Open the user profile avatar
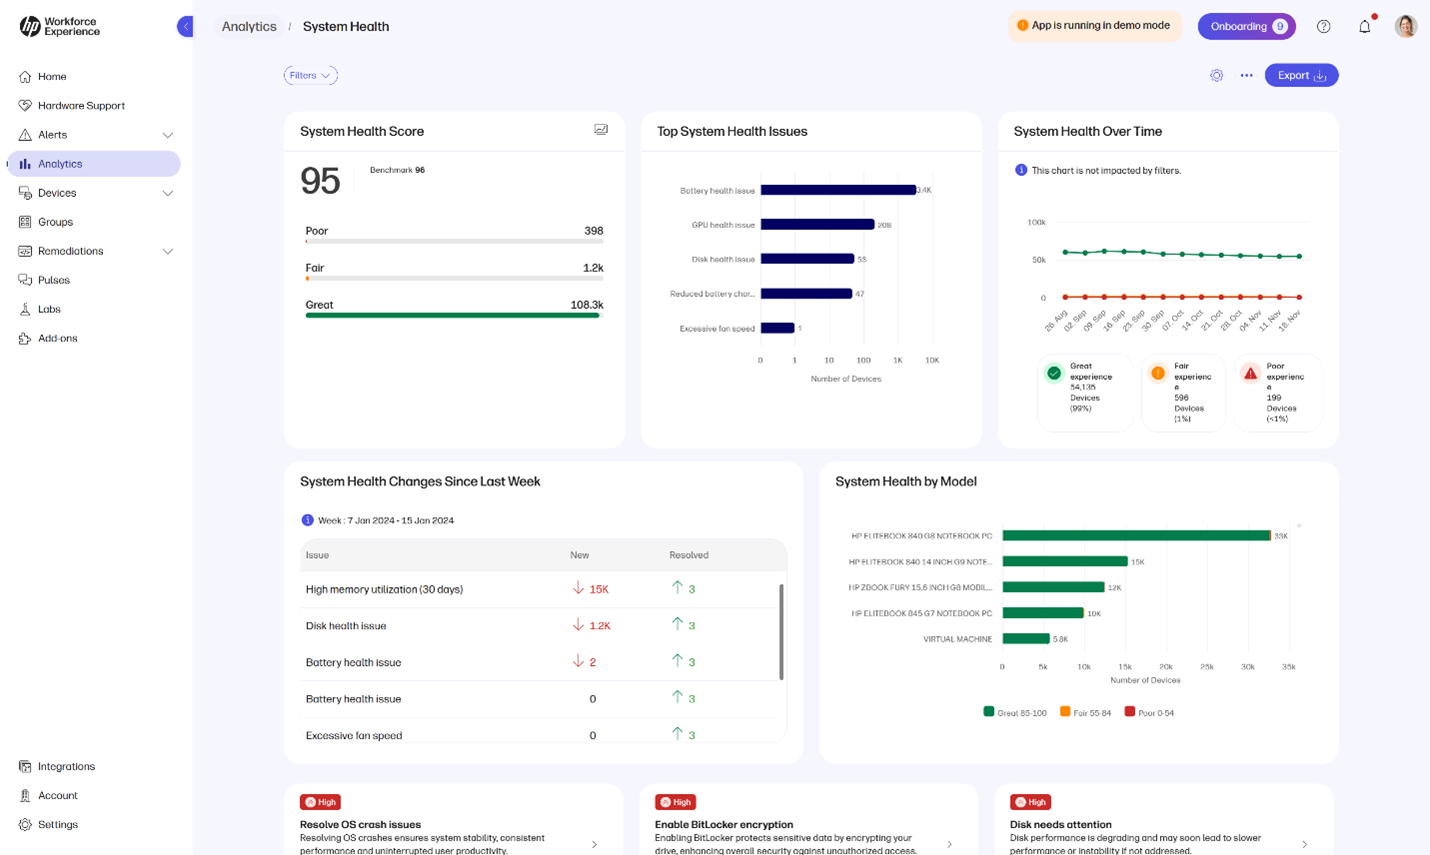 coord(1405,27)
